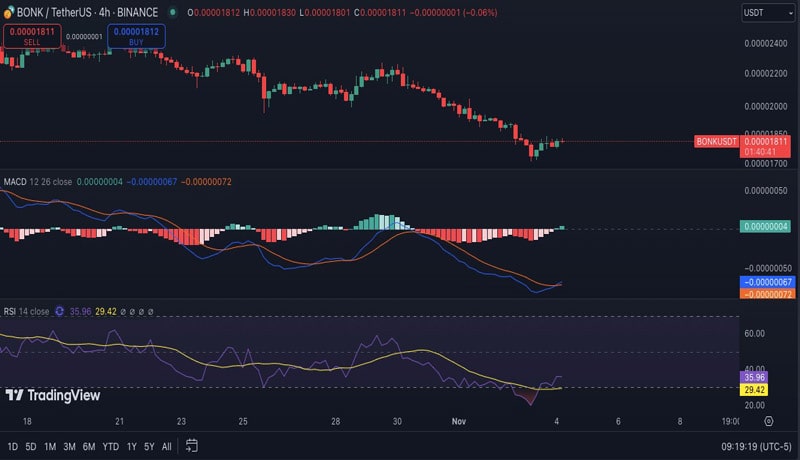
Task: Click the green market status dot
Action: tap(173, 12)
